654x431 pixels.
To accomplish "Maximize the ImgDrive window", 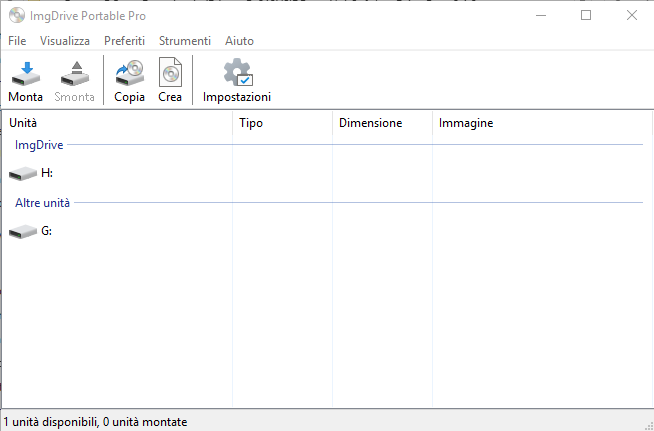I will [586, 16].
